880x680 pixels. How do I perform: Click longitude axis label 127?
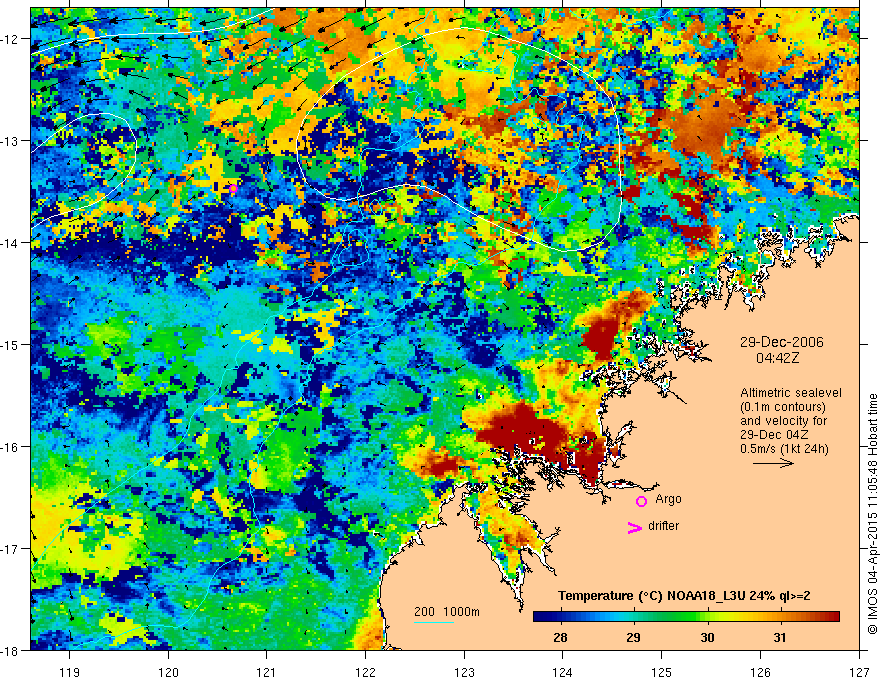point(859,672)
